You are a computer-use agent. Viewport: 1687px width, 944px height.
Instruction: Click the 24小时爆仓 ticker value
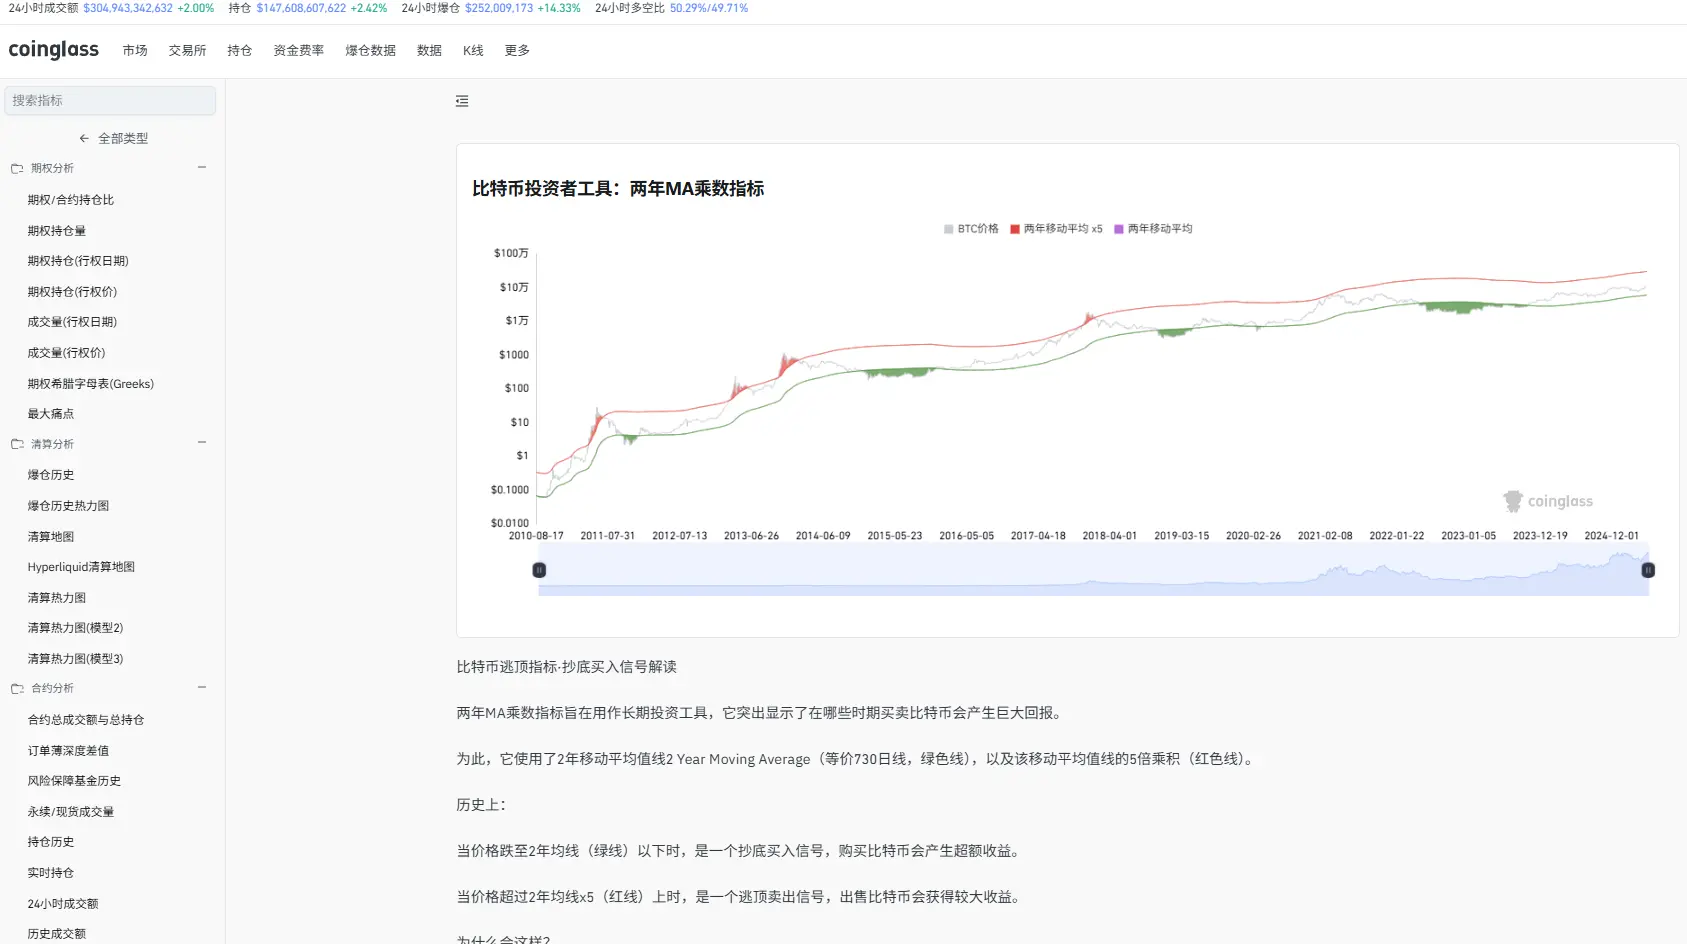coord(499,8)
